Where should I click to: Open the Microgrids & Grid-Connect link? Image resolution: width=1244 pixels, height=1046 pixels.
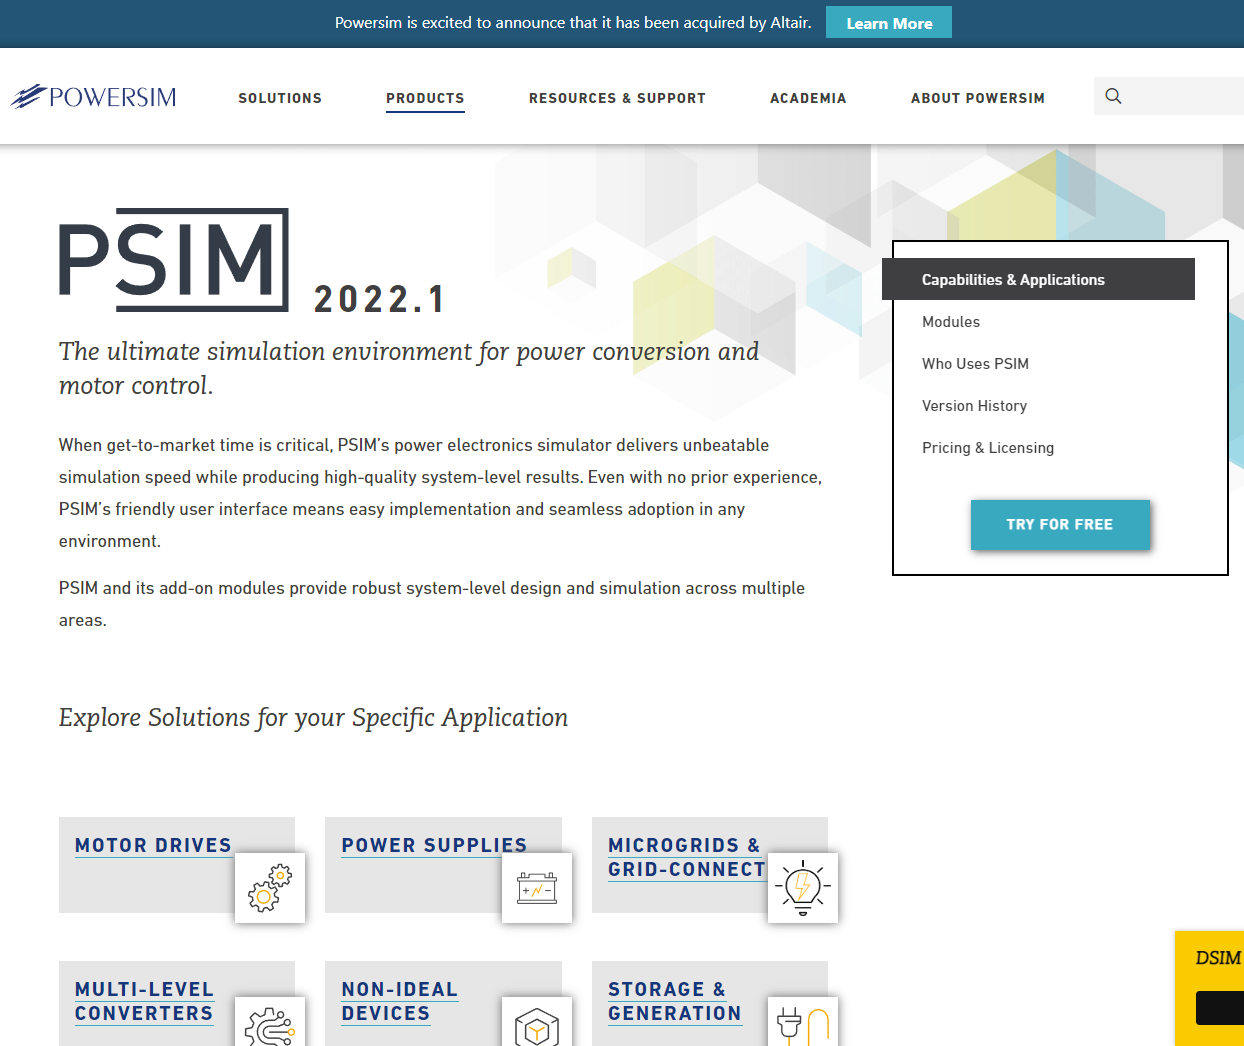(x=686, y=857)
